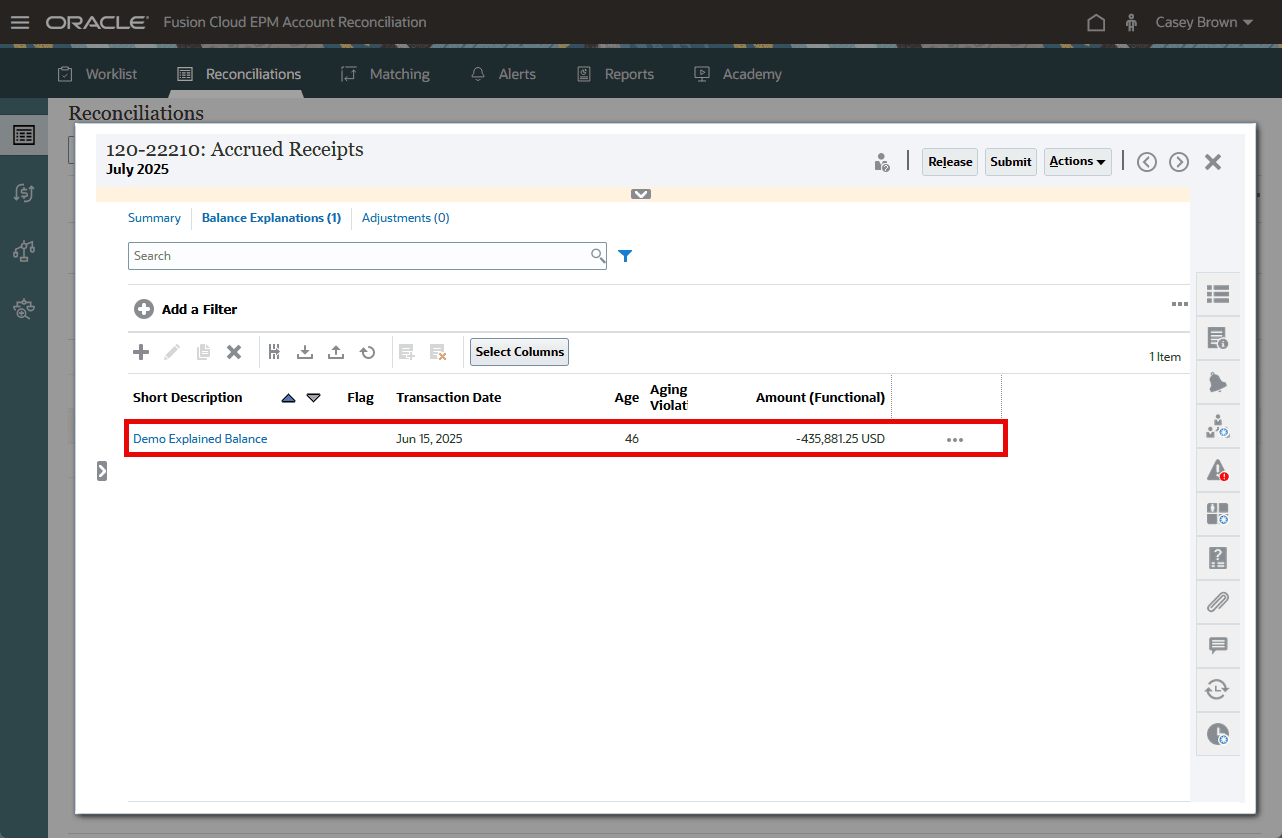Open Demo Explained Balance link
The width and height of the screenshot is (1282, 838).
pyautogui.click(x=200, y=439)
